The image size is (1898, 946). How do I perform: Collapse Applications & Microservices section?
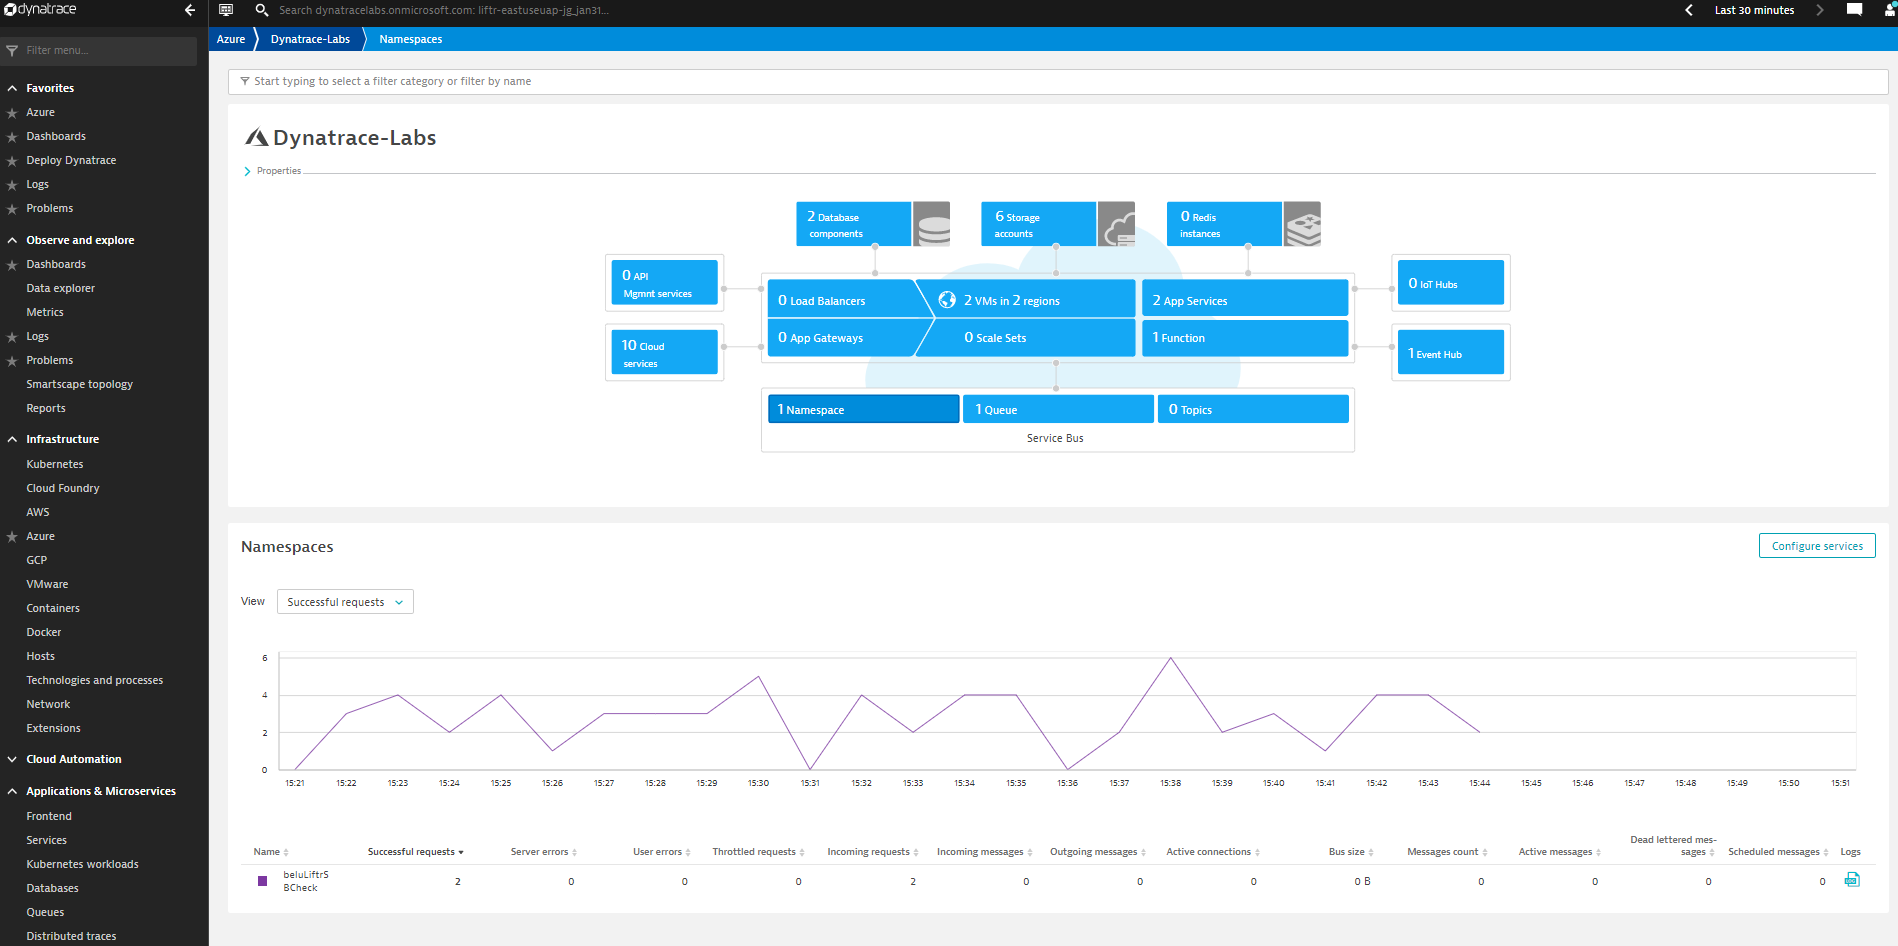tap(12, 791)
